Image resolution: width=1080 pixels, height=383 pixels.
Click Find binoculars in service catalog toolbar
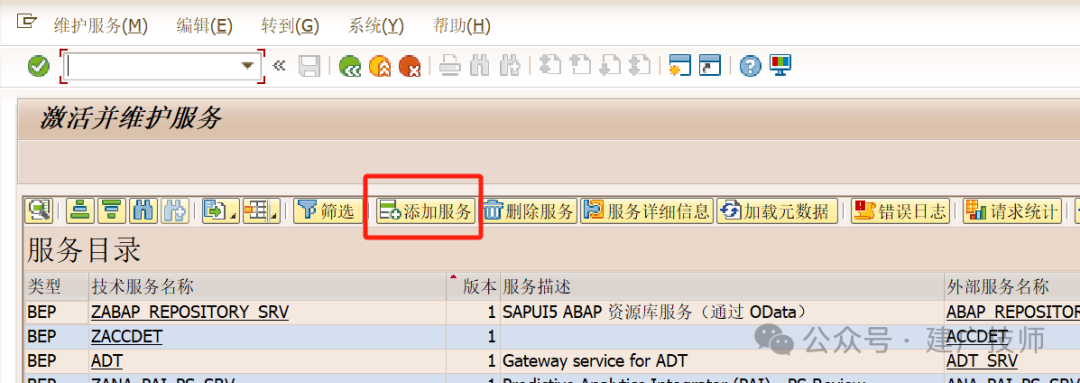pyautogui.click(x=144, y=211)
